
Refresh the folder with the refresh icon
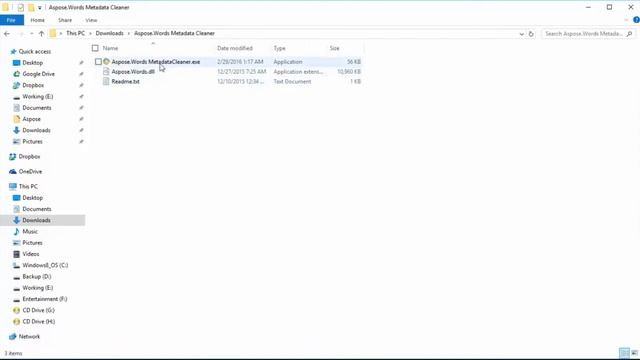click(531, 34)
